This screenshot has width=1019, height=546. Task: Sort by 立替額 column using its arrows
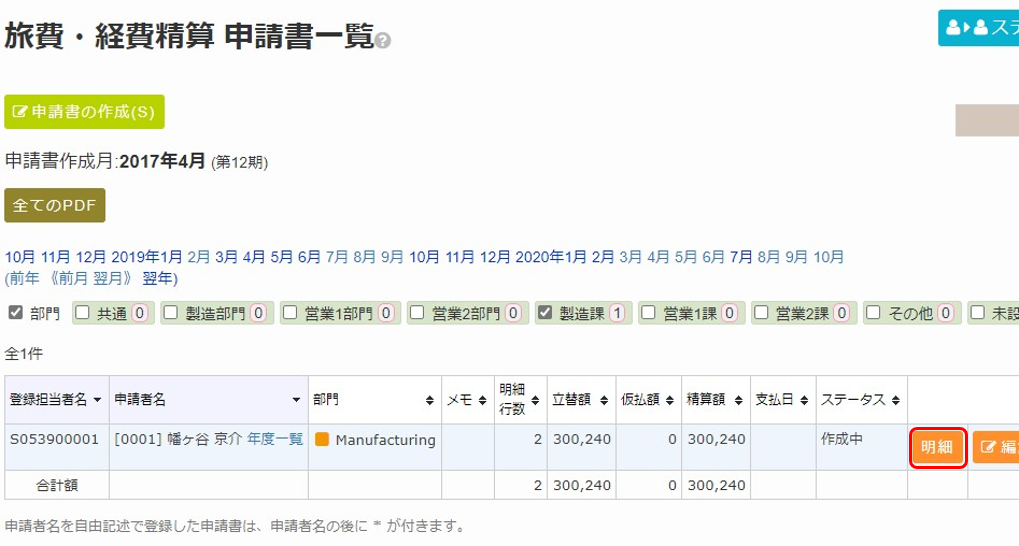point(604,400)
